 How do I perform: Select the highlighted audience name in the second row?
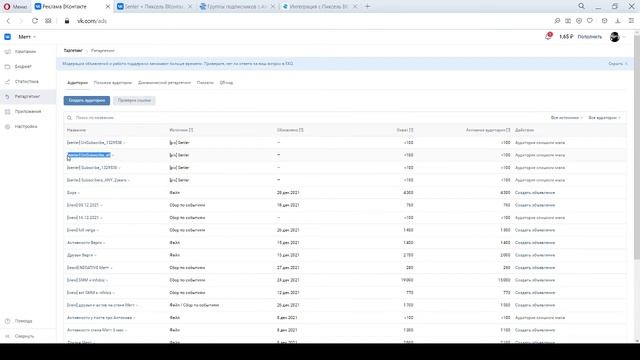[89, 155]
